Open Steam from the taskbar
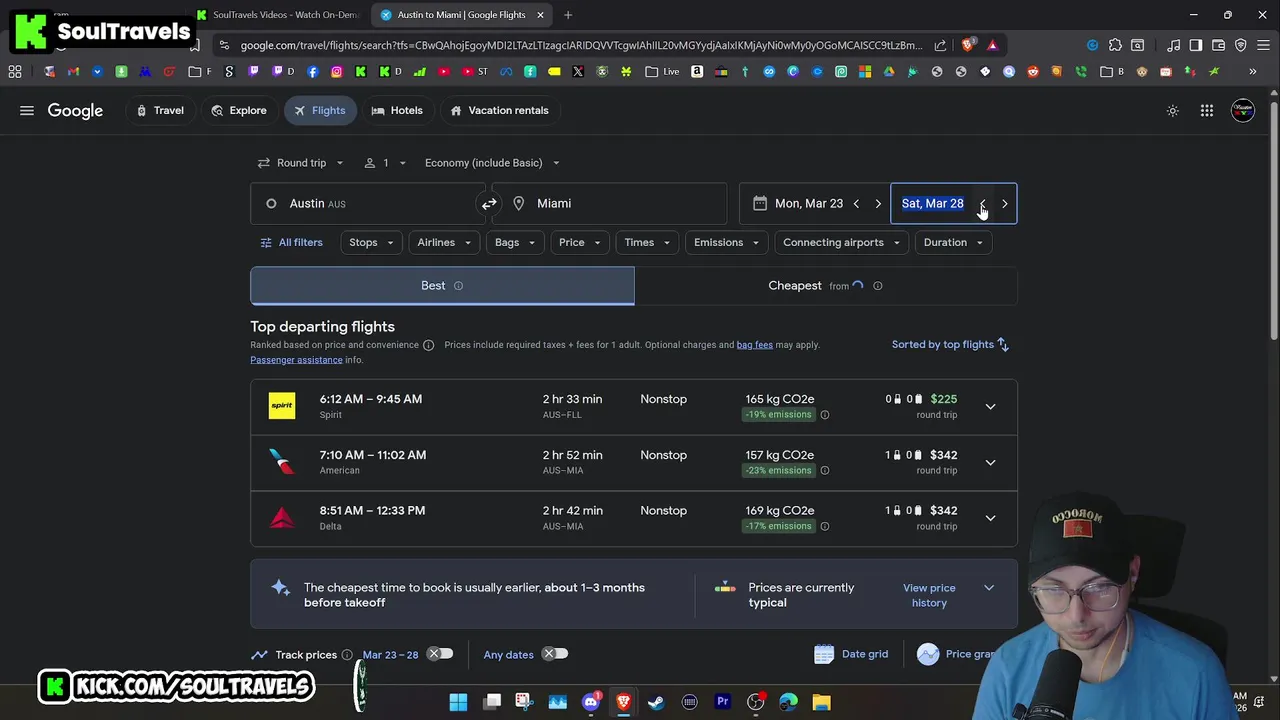Viewport: 1280px width, 720px height. pos(656,702)
